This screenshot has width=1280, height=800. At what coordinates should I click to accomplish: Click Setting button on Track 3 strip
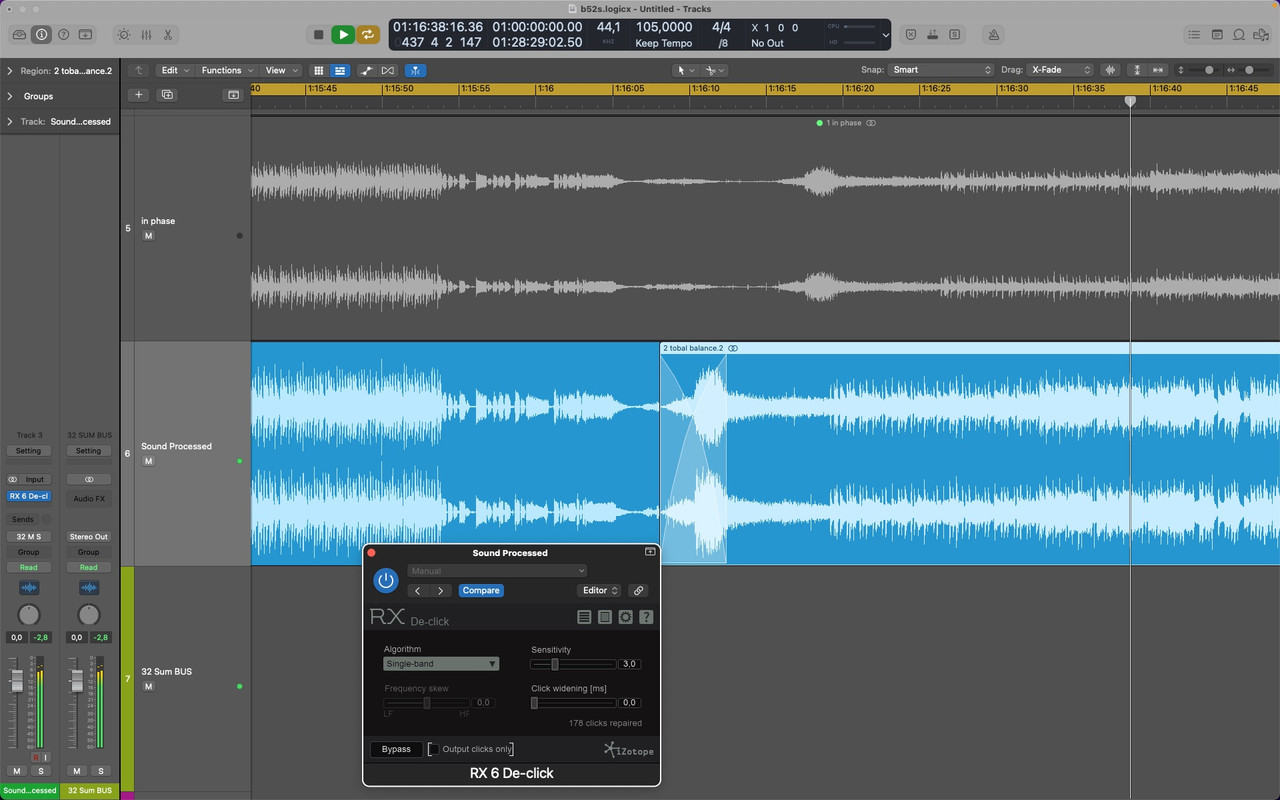(29, 451)
